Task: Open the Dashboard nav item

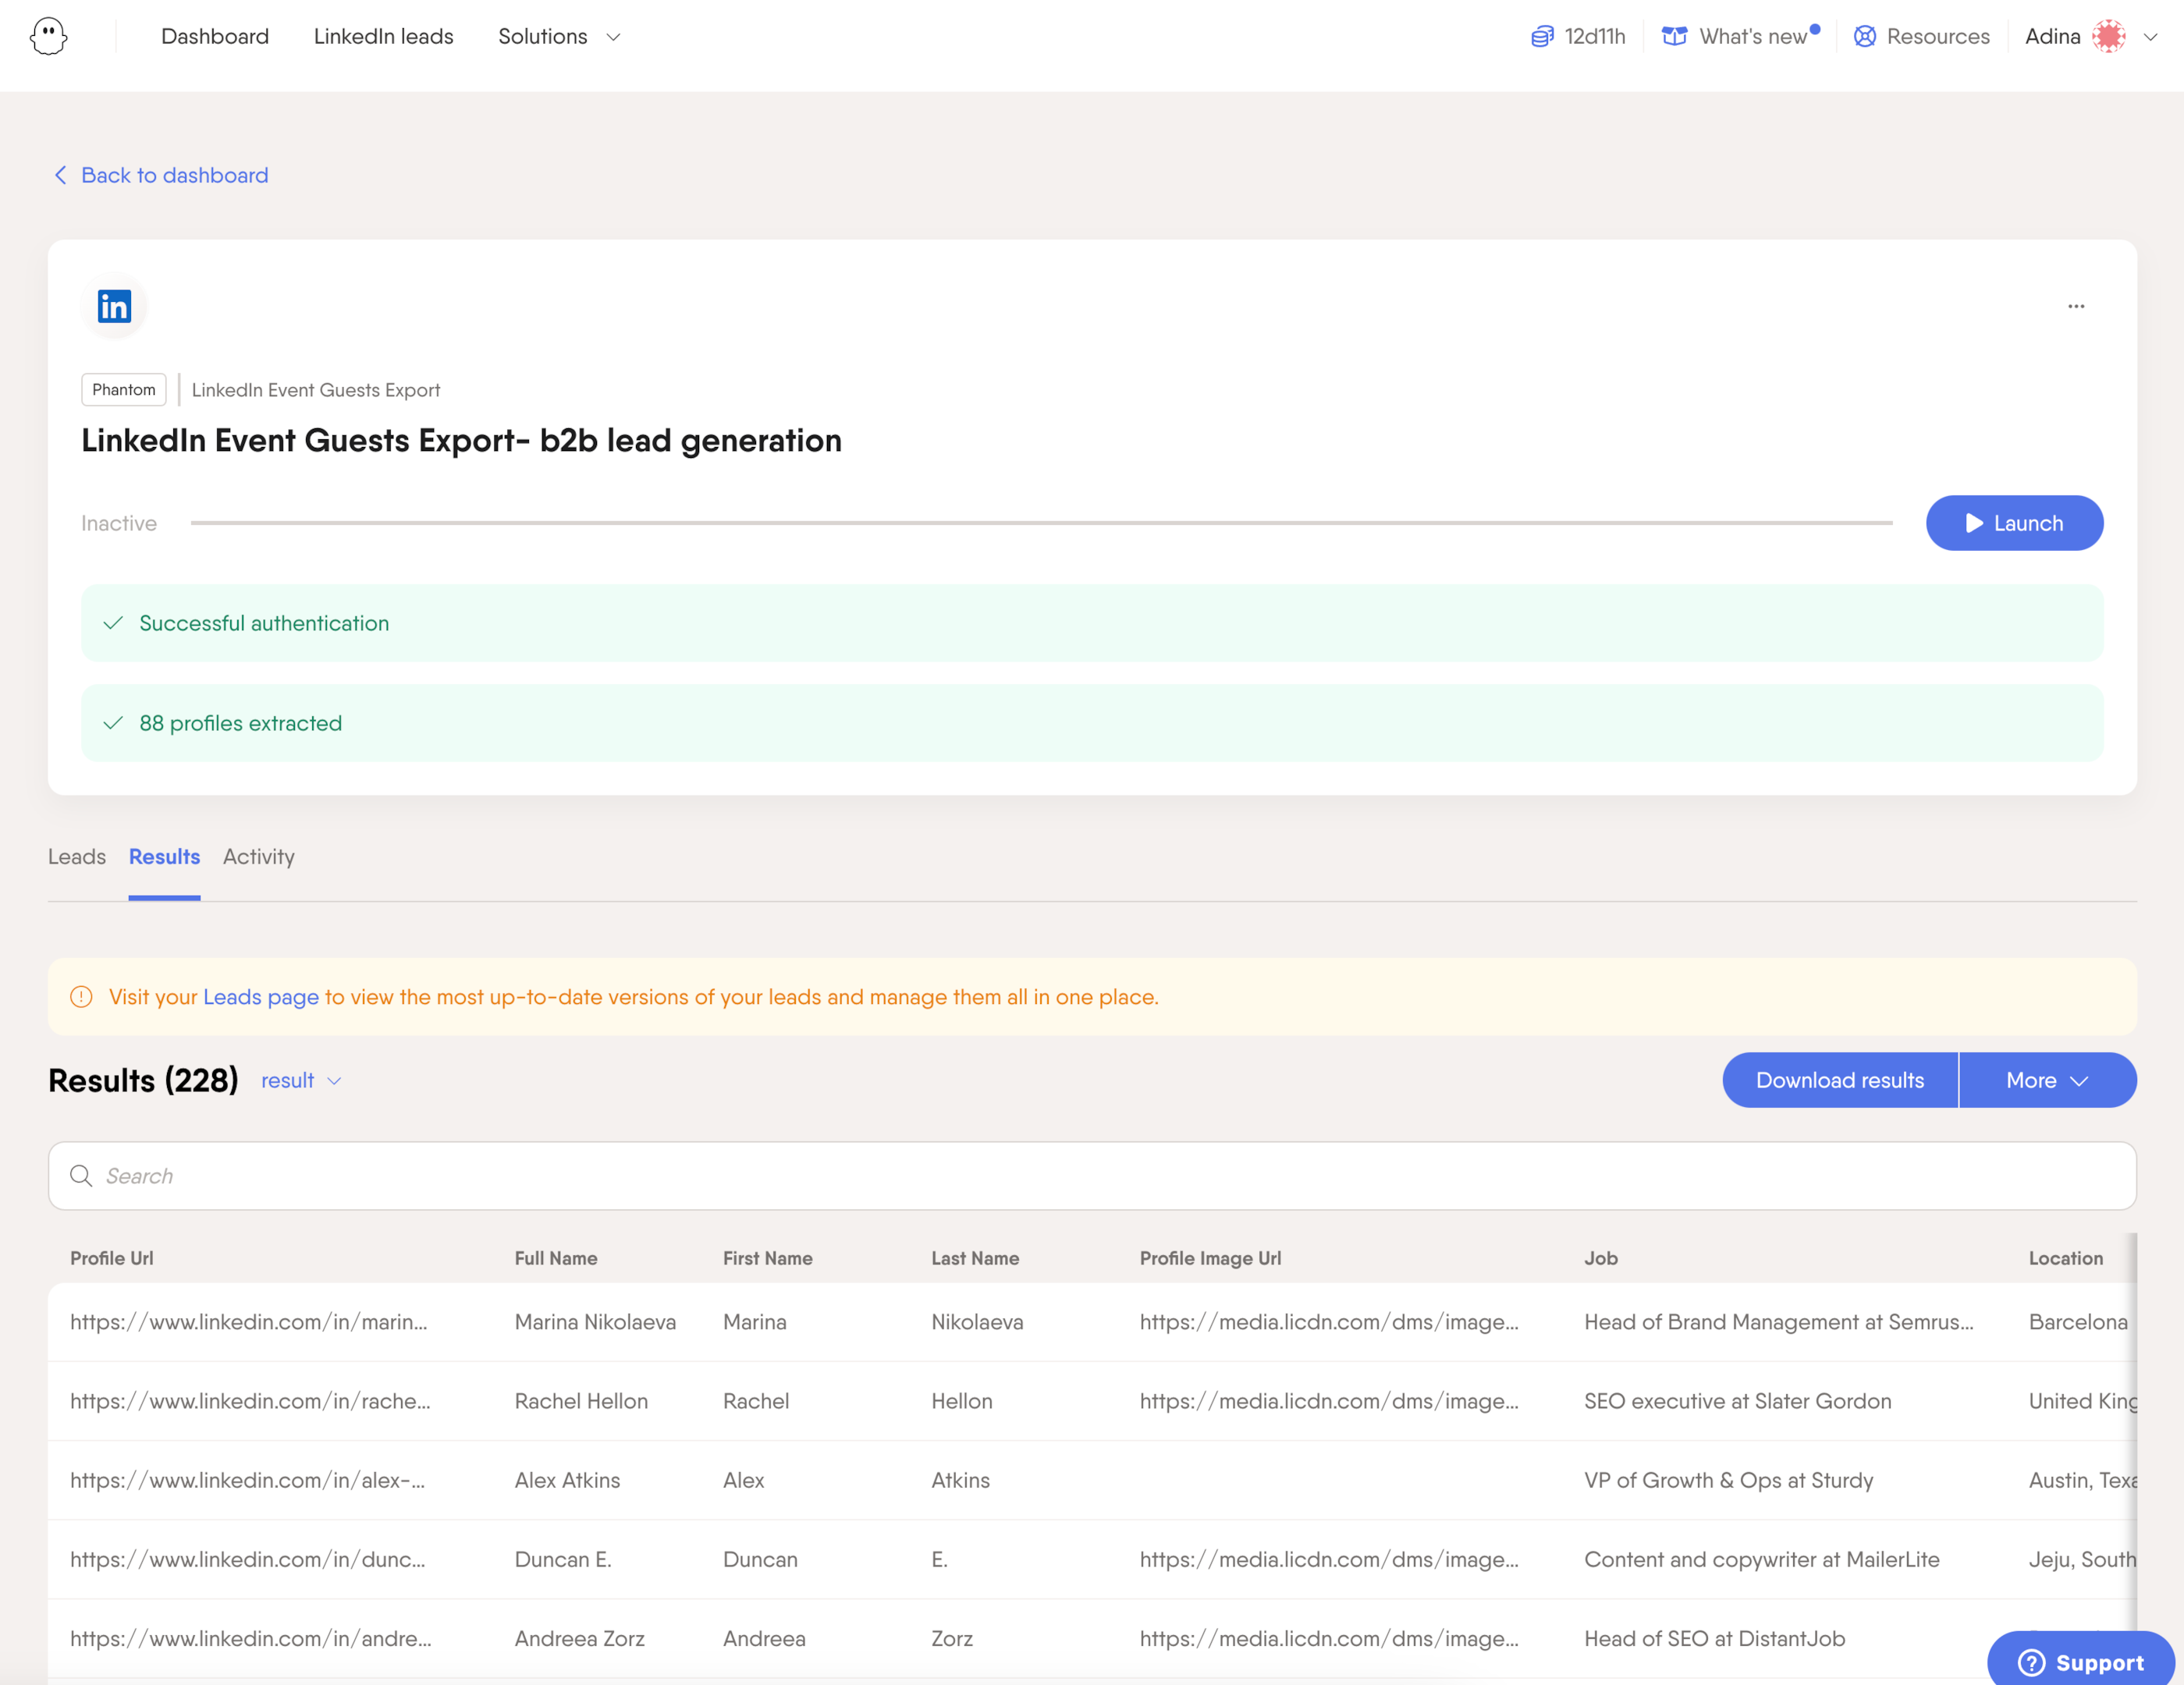Action: point(215,37)
